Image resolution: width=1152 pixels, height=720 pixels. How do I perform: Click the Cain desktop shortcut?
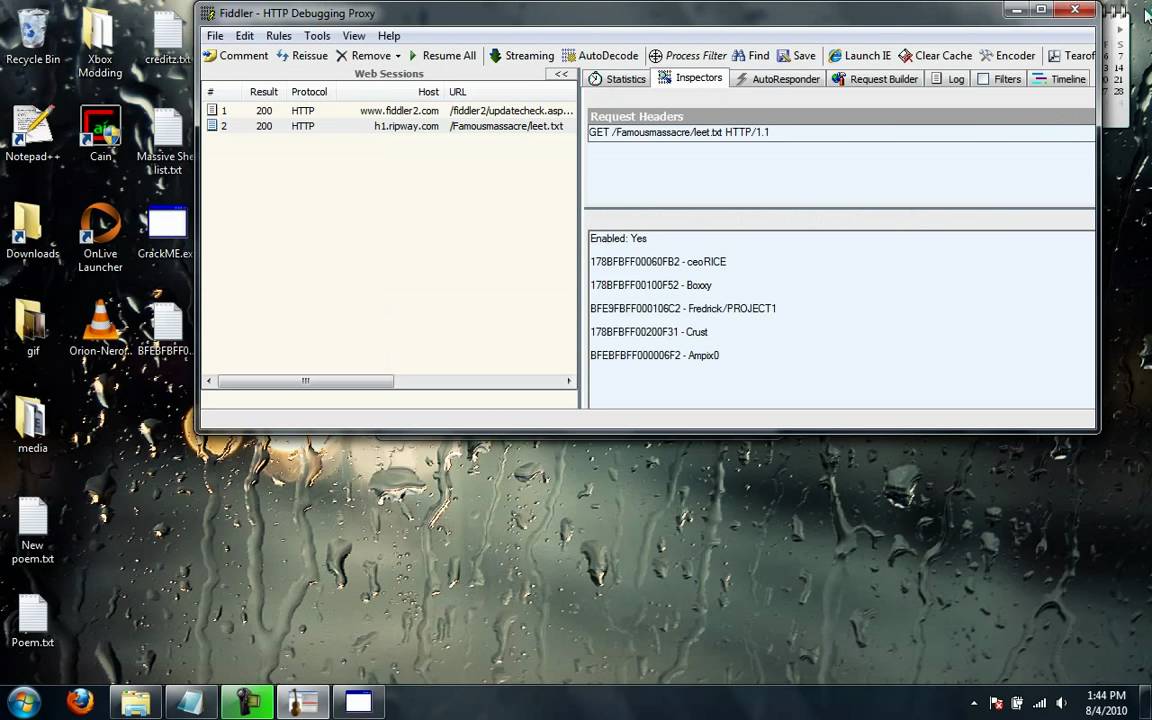coord(101,134)
